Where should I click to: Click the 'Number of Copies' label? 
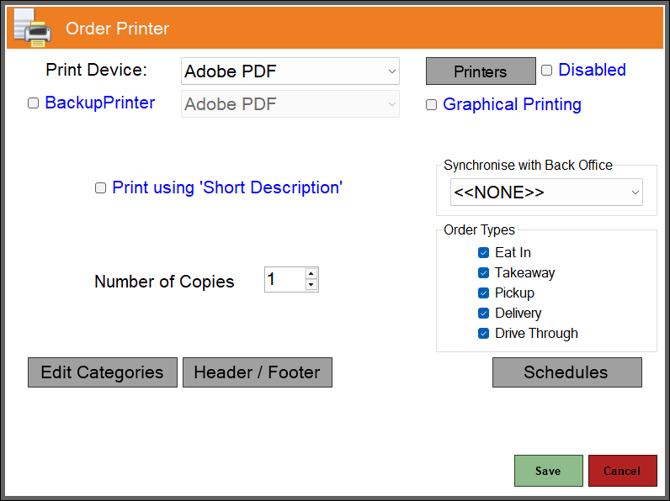(x=164, y=281)
